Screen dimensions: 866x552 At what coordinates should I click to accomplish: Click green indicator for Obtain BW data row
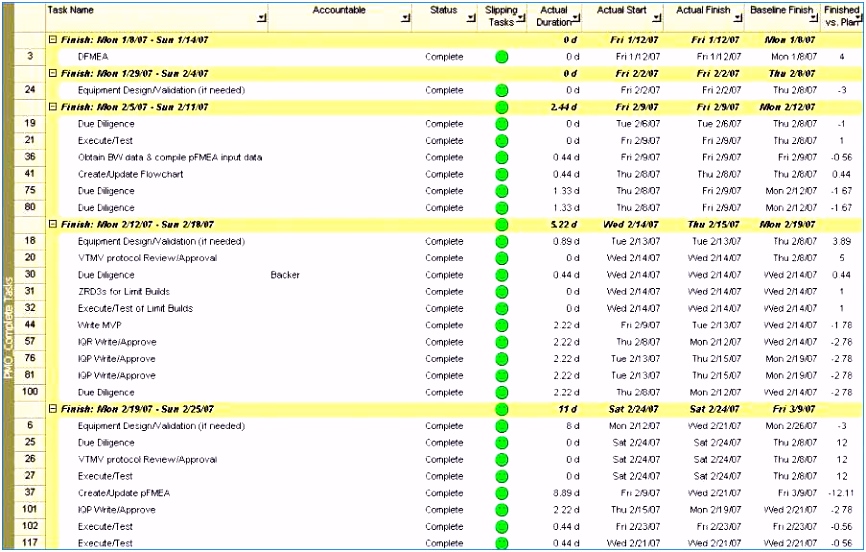pyautogui.click(x=501, y=157)
